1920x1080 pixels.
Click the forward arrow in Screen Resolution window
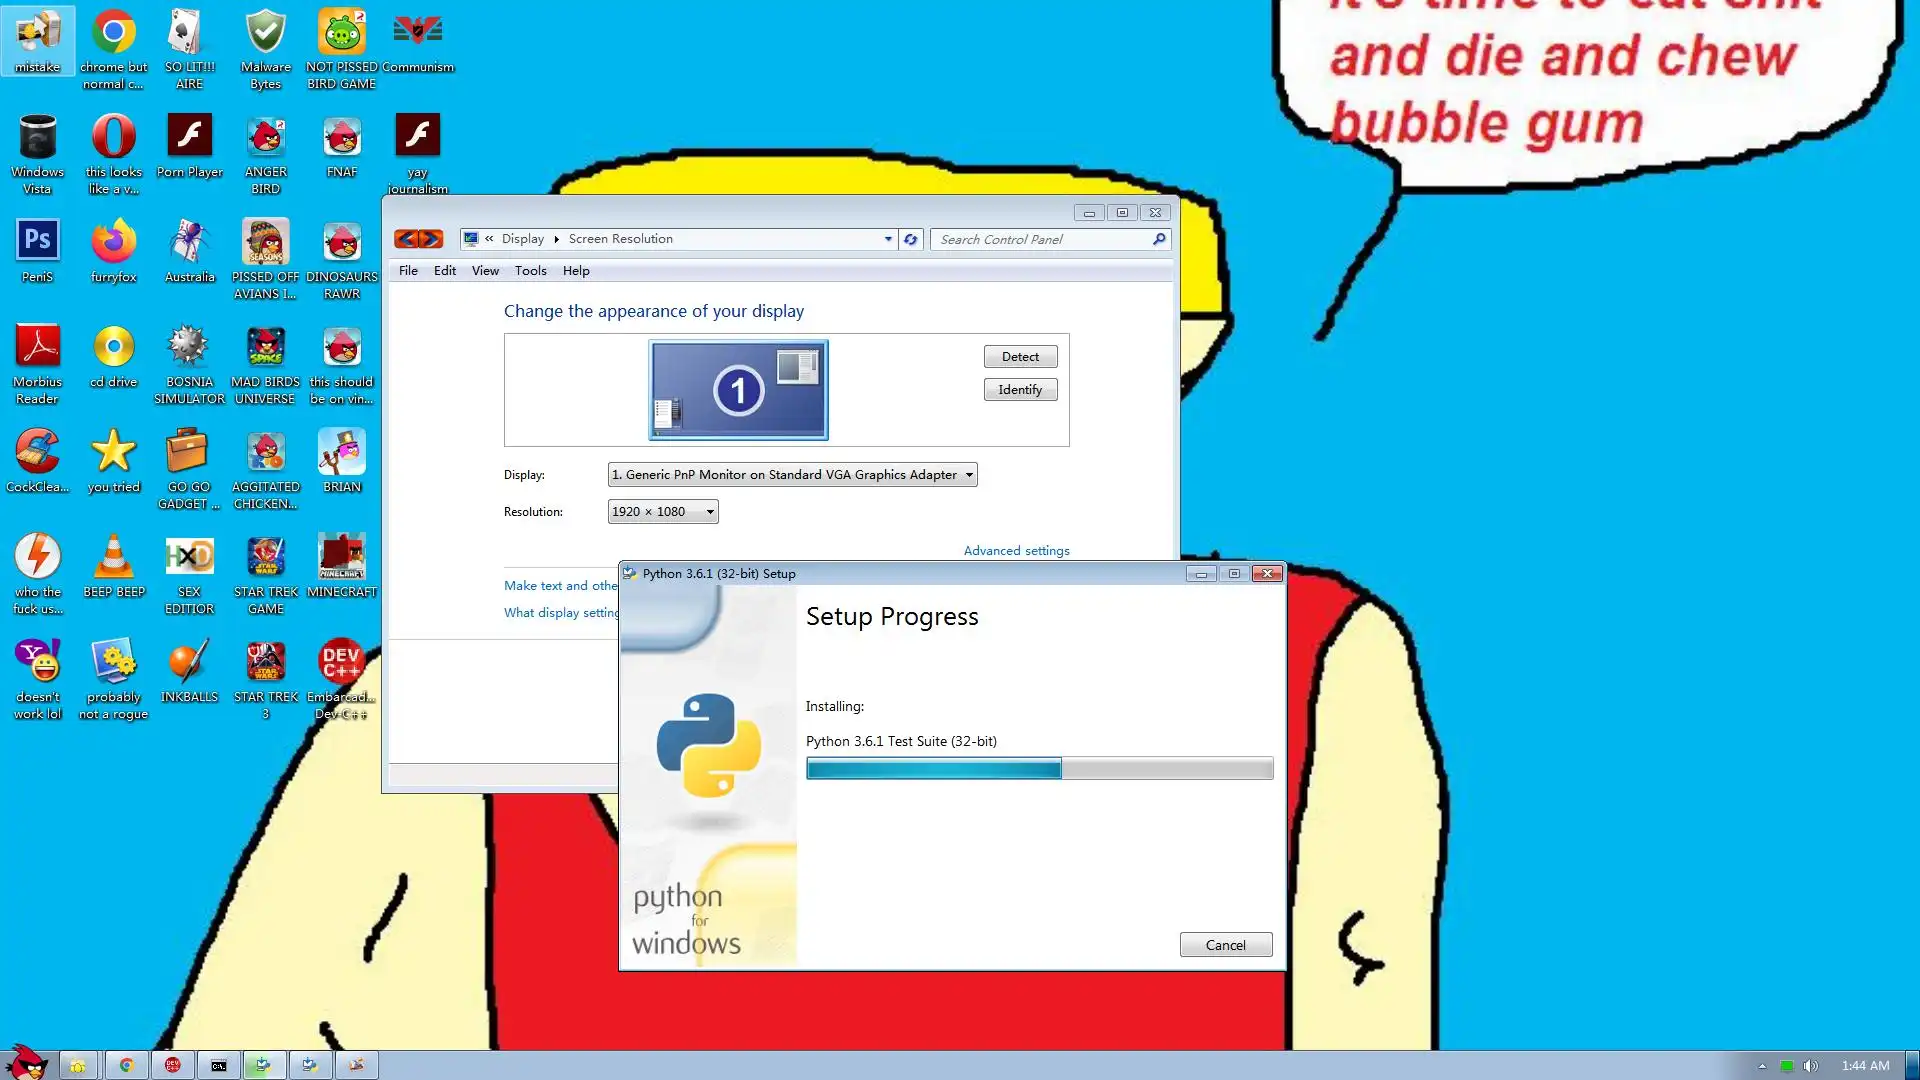pos(431,239)
